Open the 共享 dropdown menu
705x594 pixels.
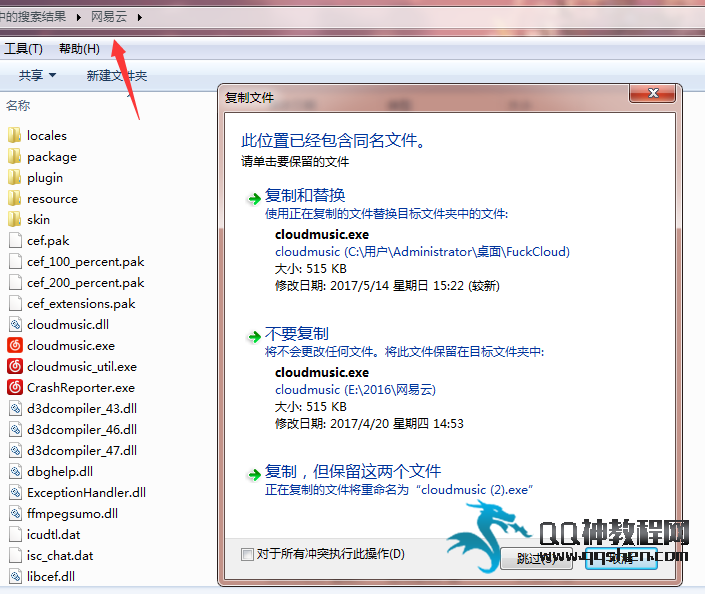(37, 75)
